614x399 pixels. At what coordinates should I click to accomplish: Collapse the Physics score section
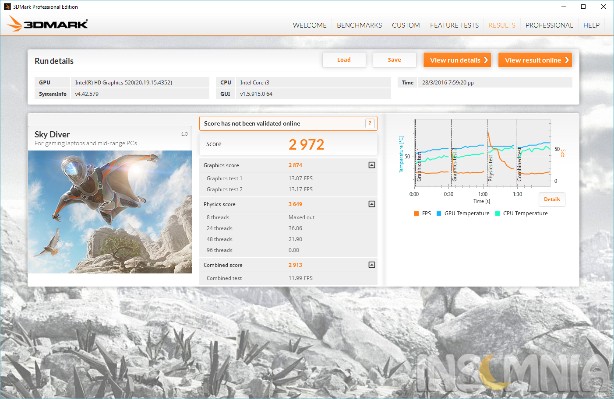[372, 204]
